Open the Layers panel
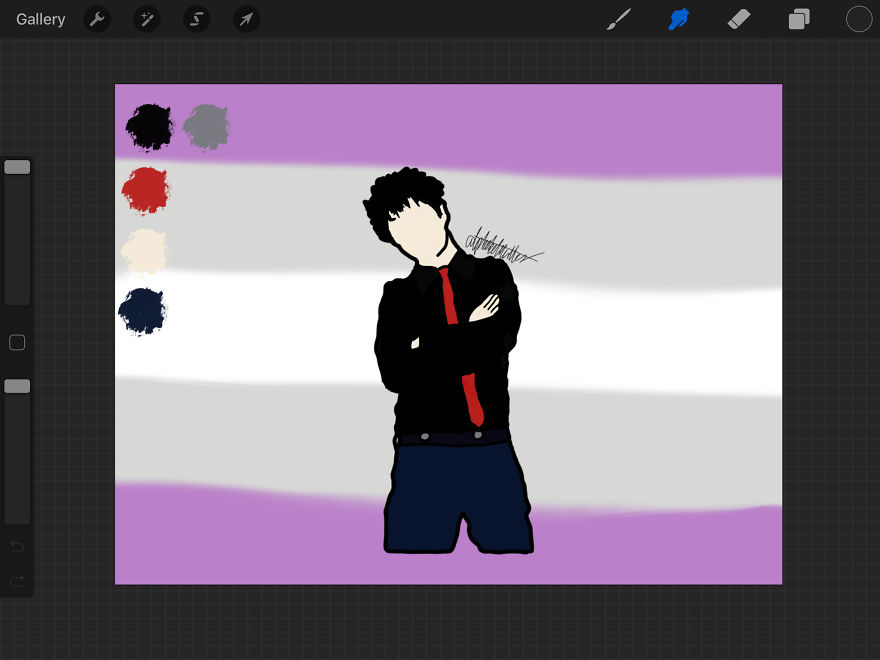This screenshot has width=880, height=660. click(x=798, y=19)
